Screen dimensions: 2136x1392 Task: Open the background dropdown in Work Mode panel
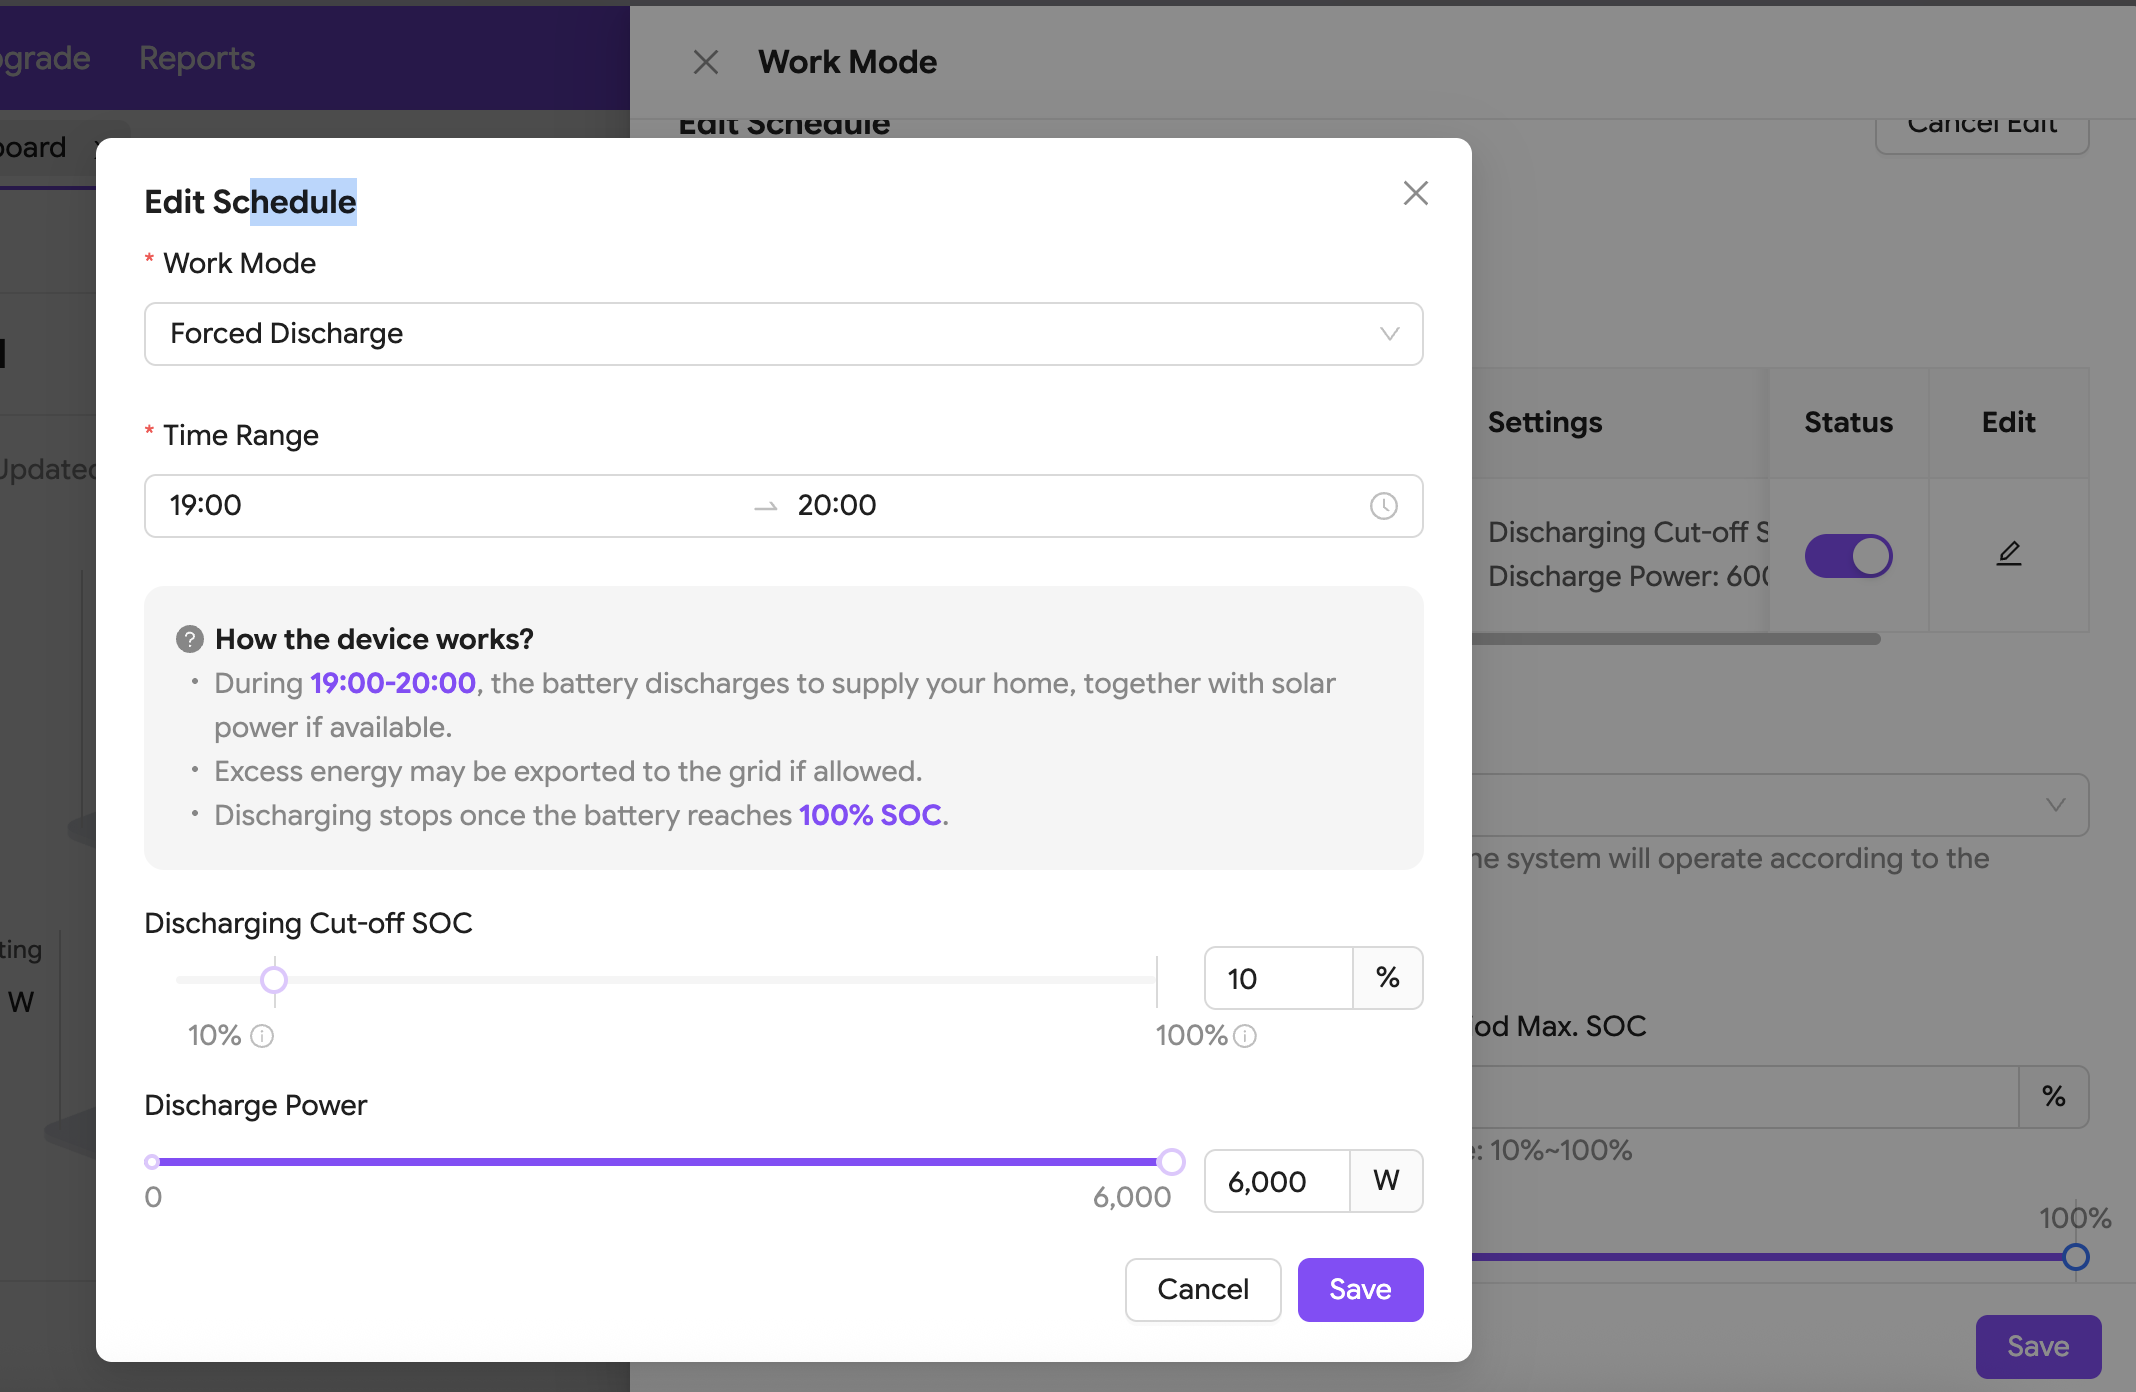point(1780,805)
